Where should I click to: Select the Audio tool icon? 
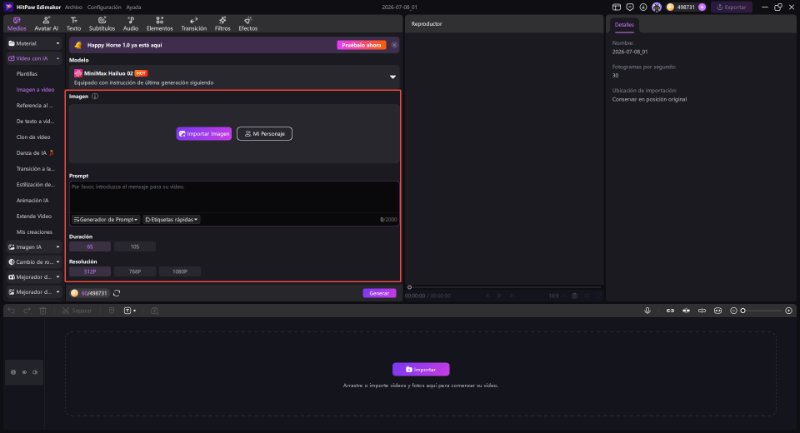click(x=131, y=23)
